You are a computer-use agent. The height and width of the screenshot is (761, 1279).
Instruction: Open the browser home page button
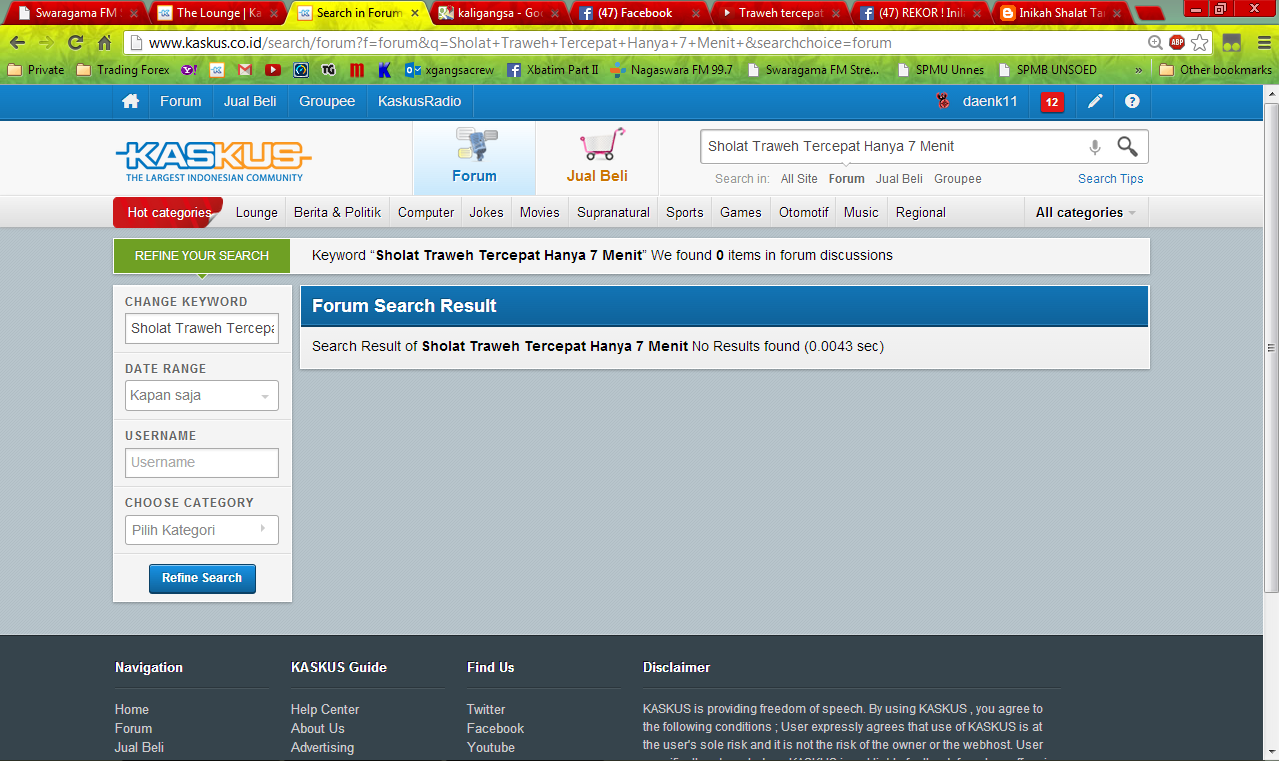pyautogui.click(x=104, y=43)
